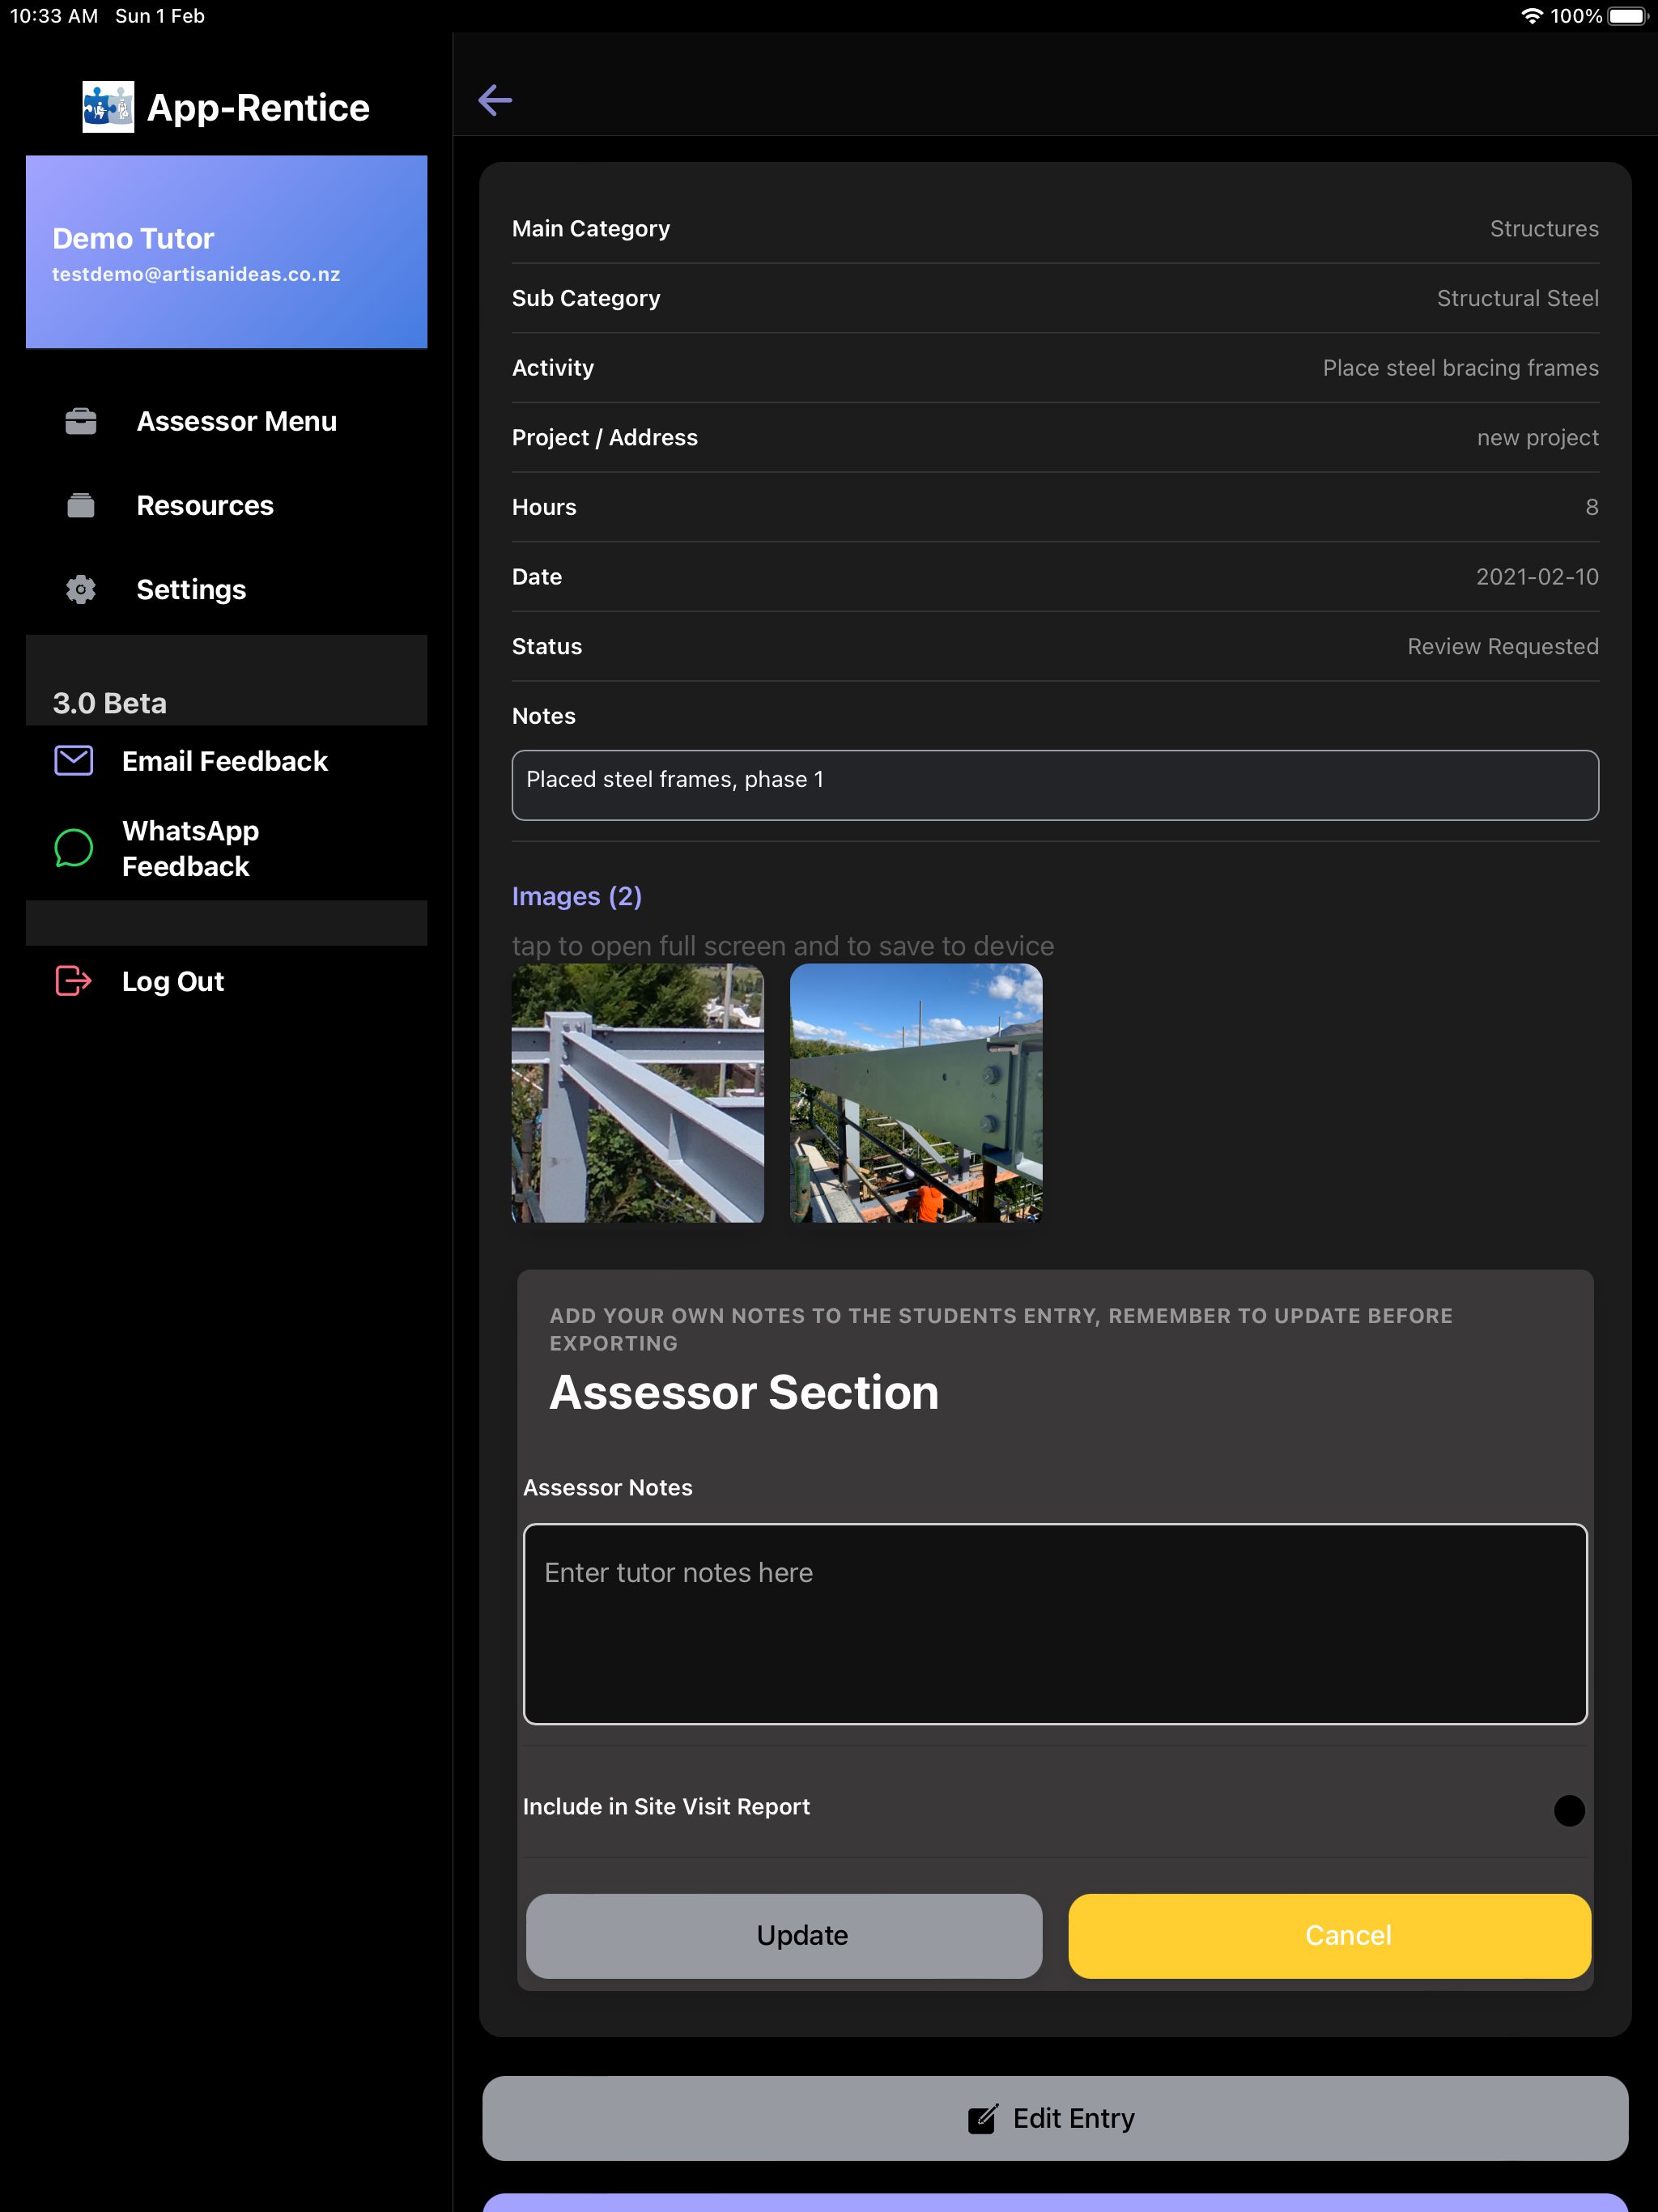Tap the Sun 1 Feb date
This screenshot has width=1658, height=2212.
click(160, 16)
